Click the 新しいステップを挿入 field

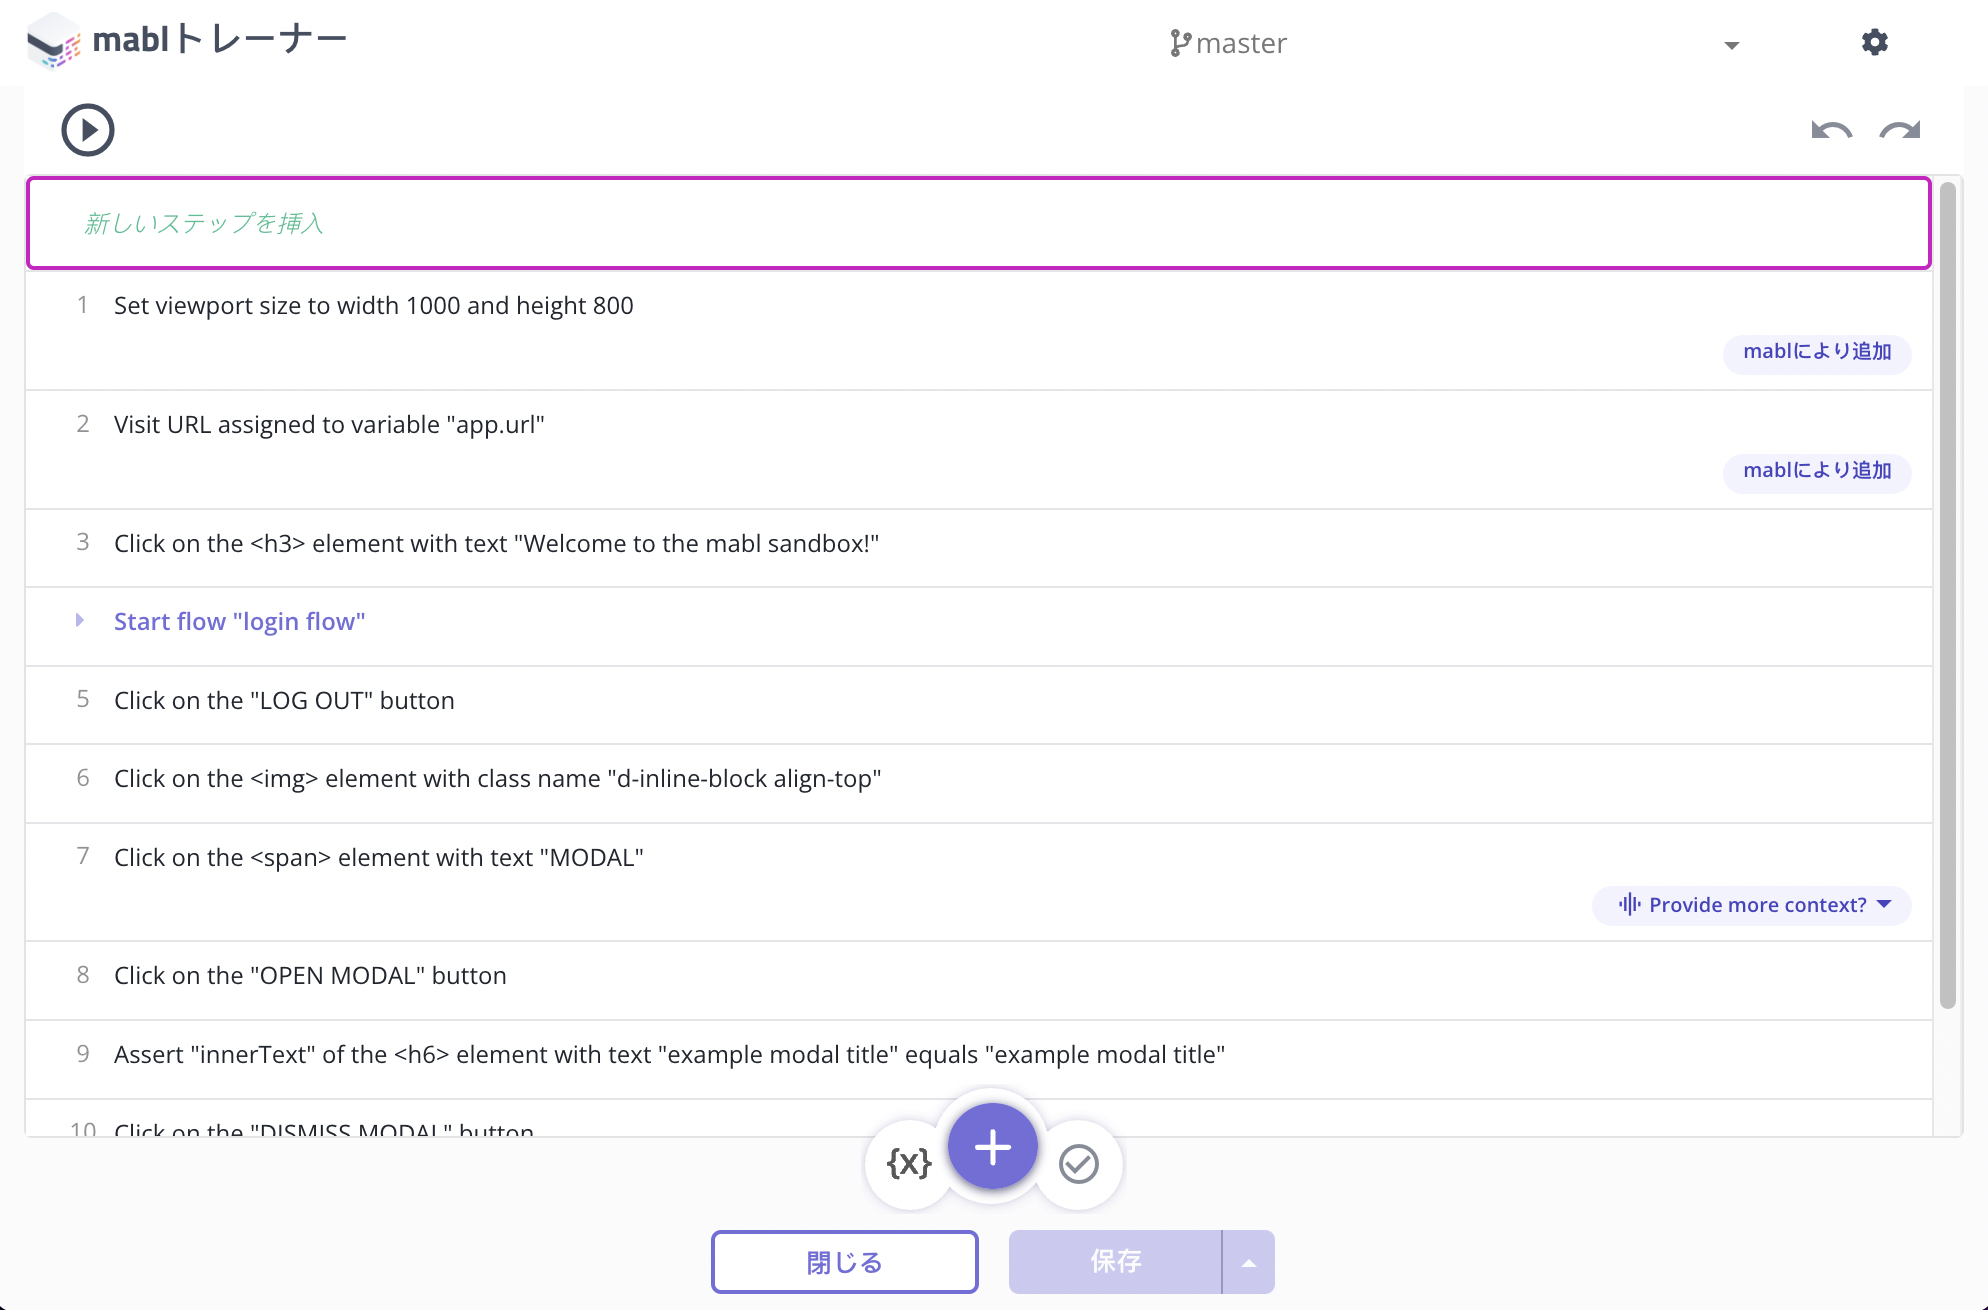pyautogui.click(x=978, y=223)
